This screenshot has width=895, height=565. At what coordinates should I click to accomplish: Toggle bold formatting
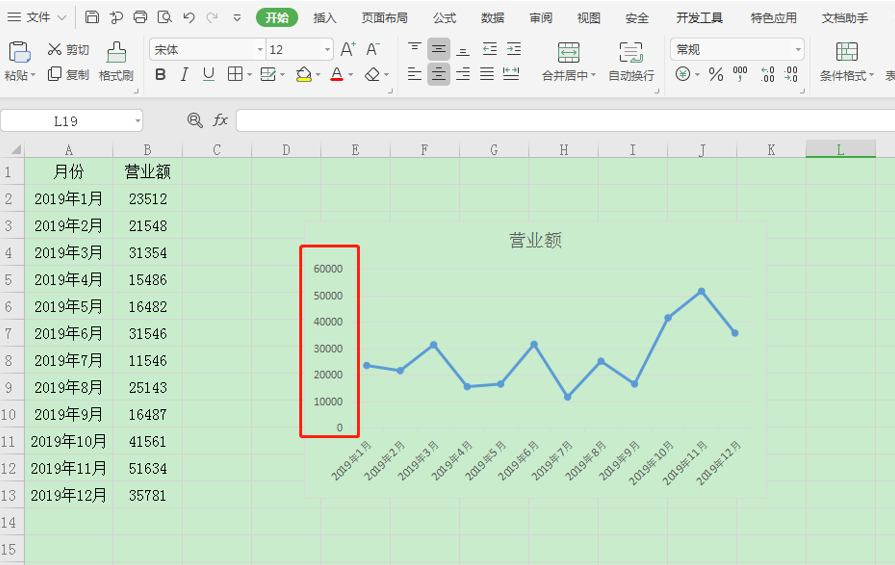(160, 74)
